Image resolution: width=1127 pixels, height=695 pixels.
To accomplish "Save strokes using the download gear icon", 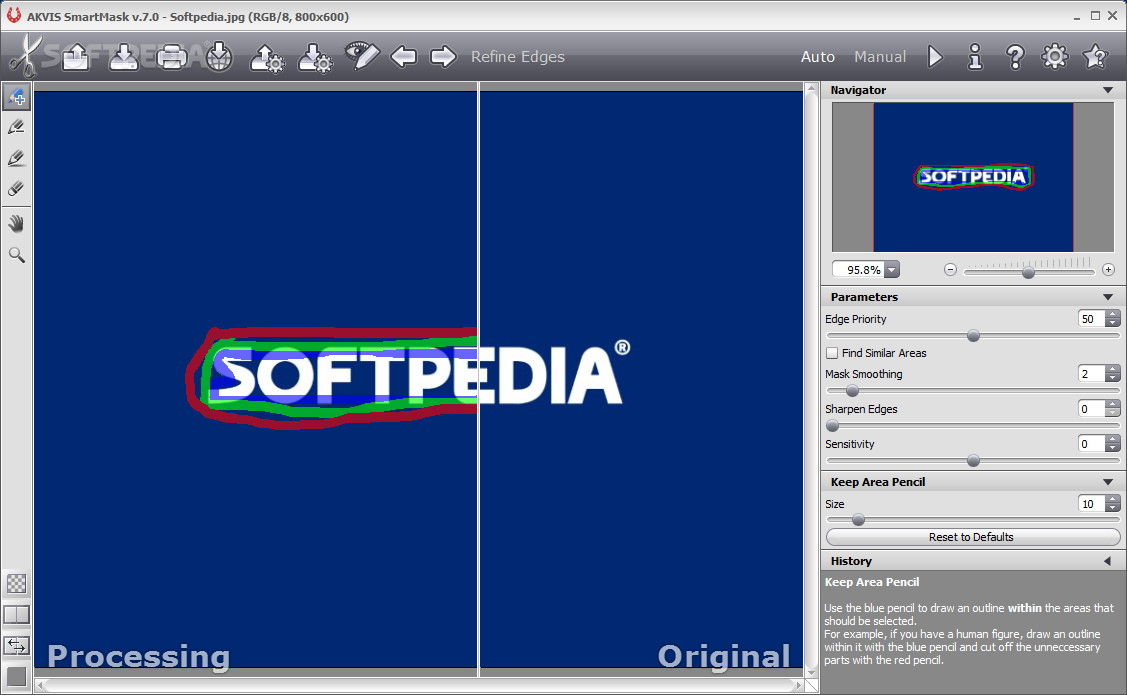I will (315, 57).
